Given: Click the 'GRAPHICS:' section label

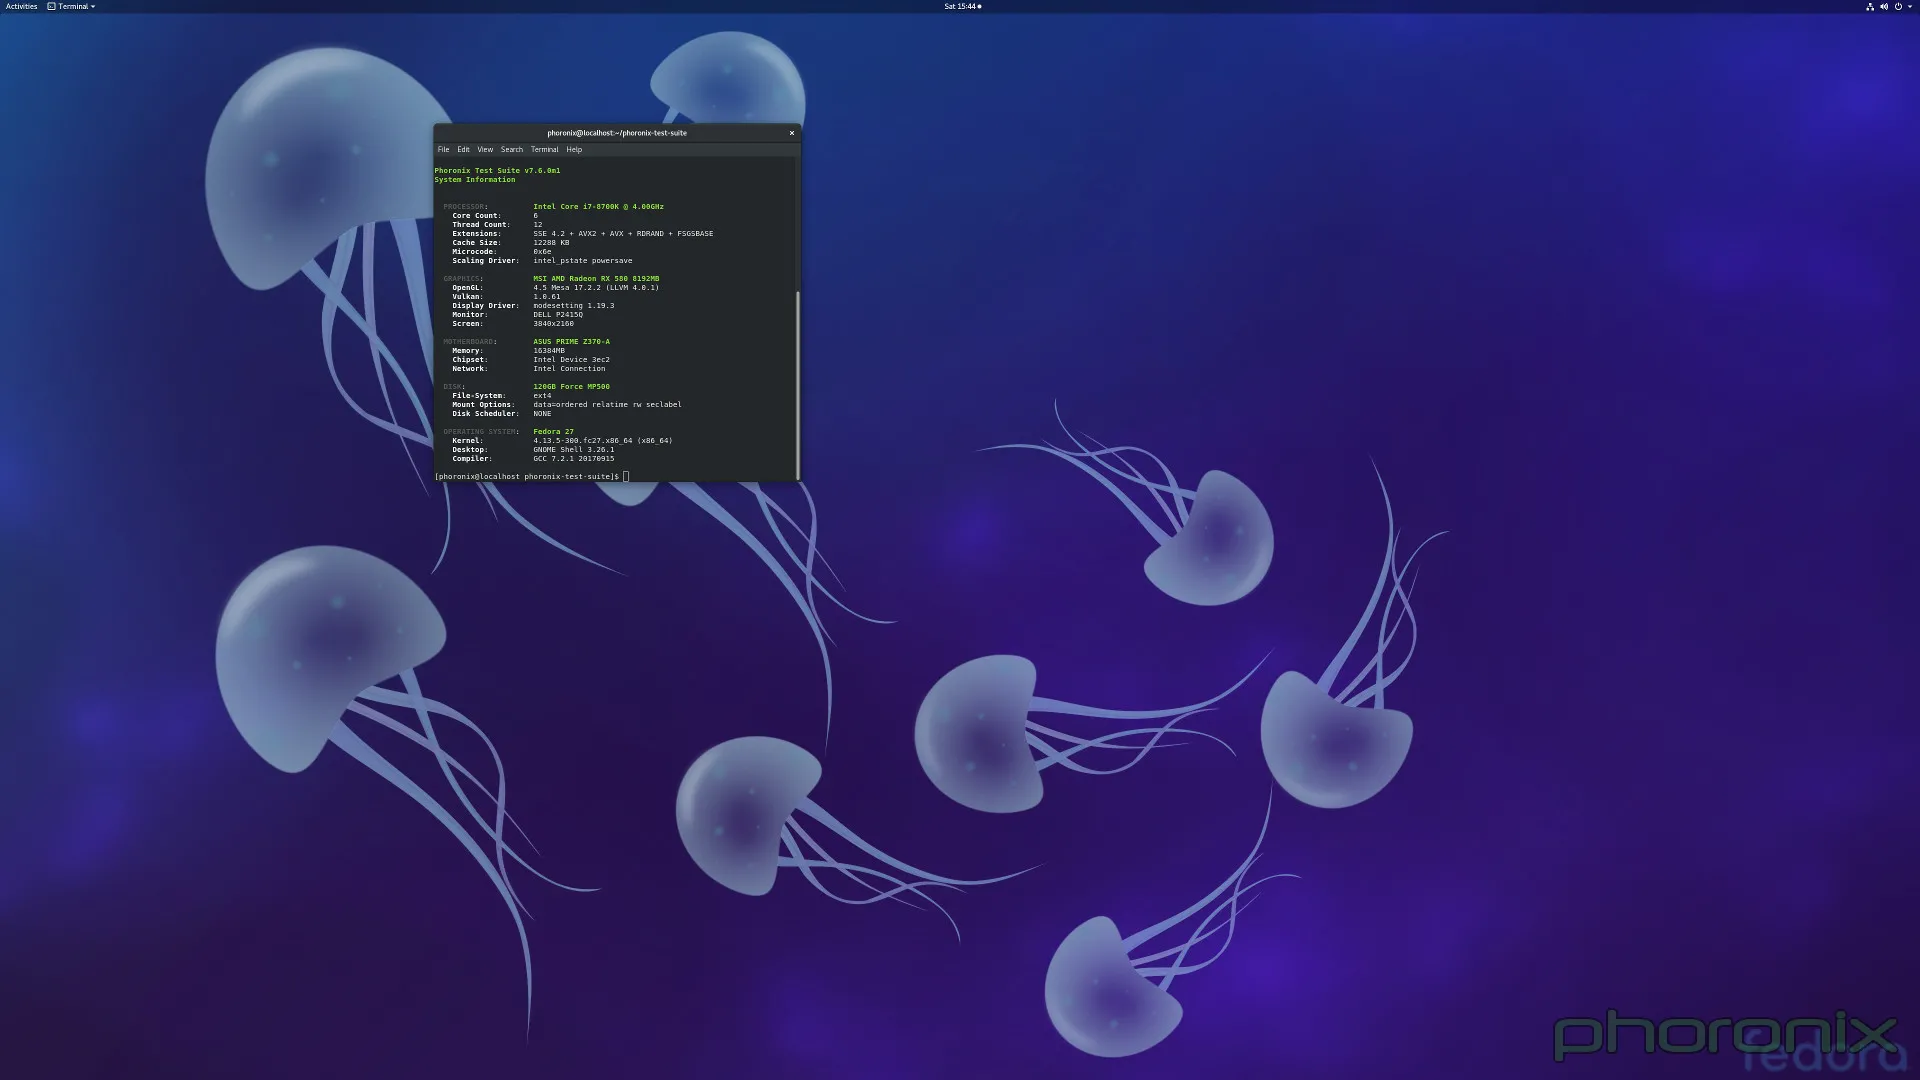Looking at the screenshot, I should coord(463,279).
